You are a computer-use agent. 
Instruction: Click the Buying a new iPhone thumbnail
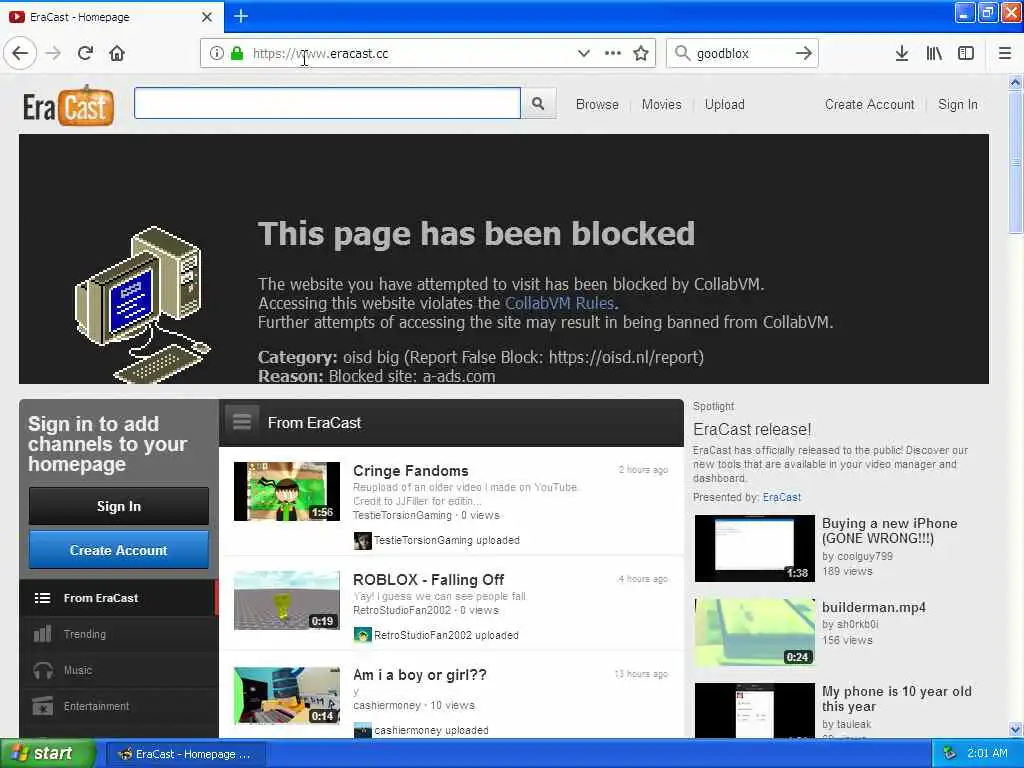click(754, 548)
